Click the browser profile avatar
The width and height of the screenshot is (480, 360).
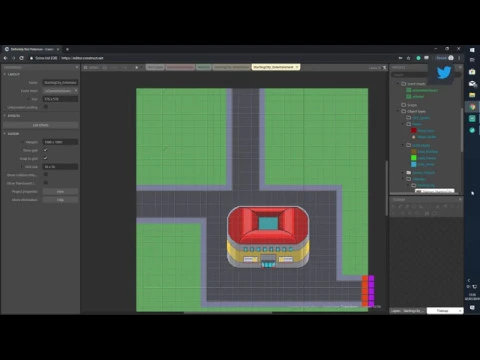click(451, 58)
